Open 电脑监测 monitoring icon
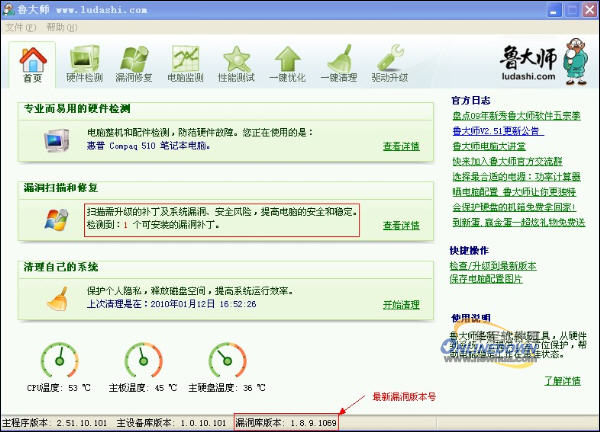 click(x=185, y=64)
